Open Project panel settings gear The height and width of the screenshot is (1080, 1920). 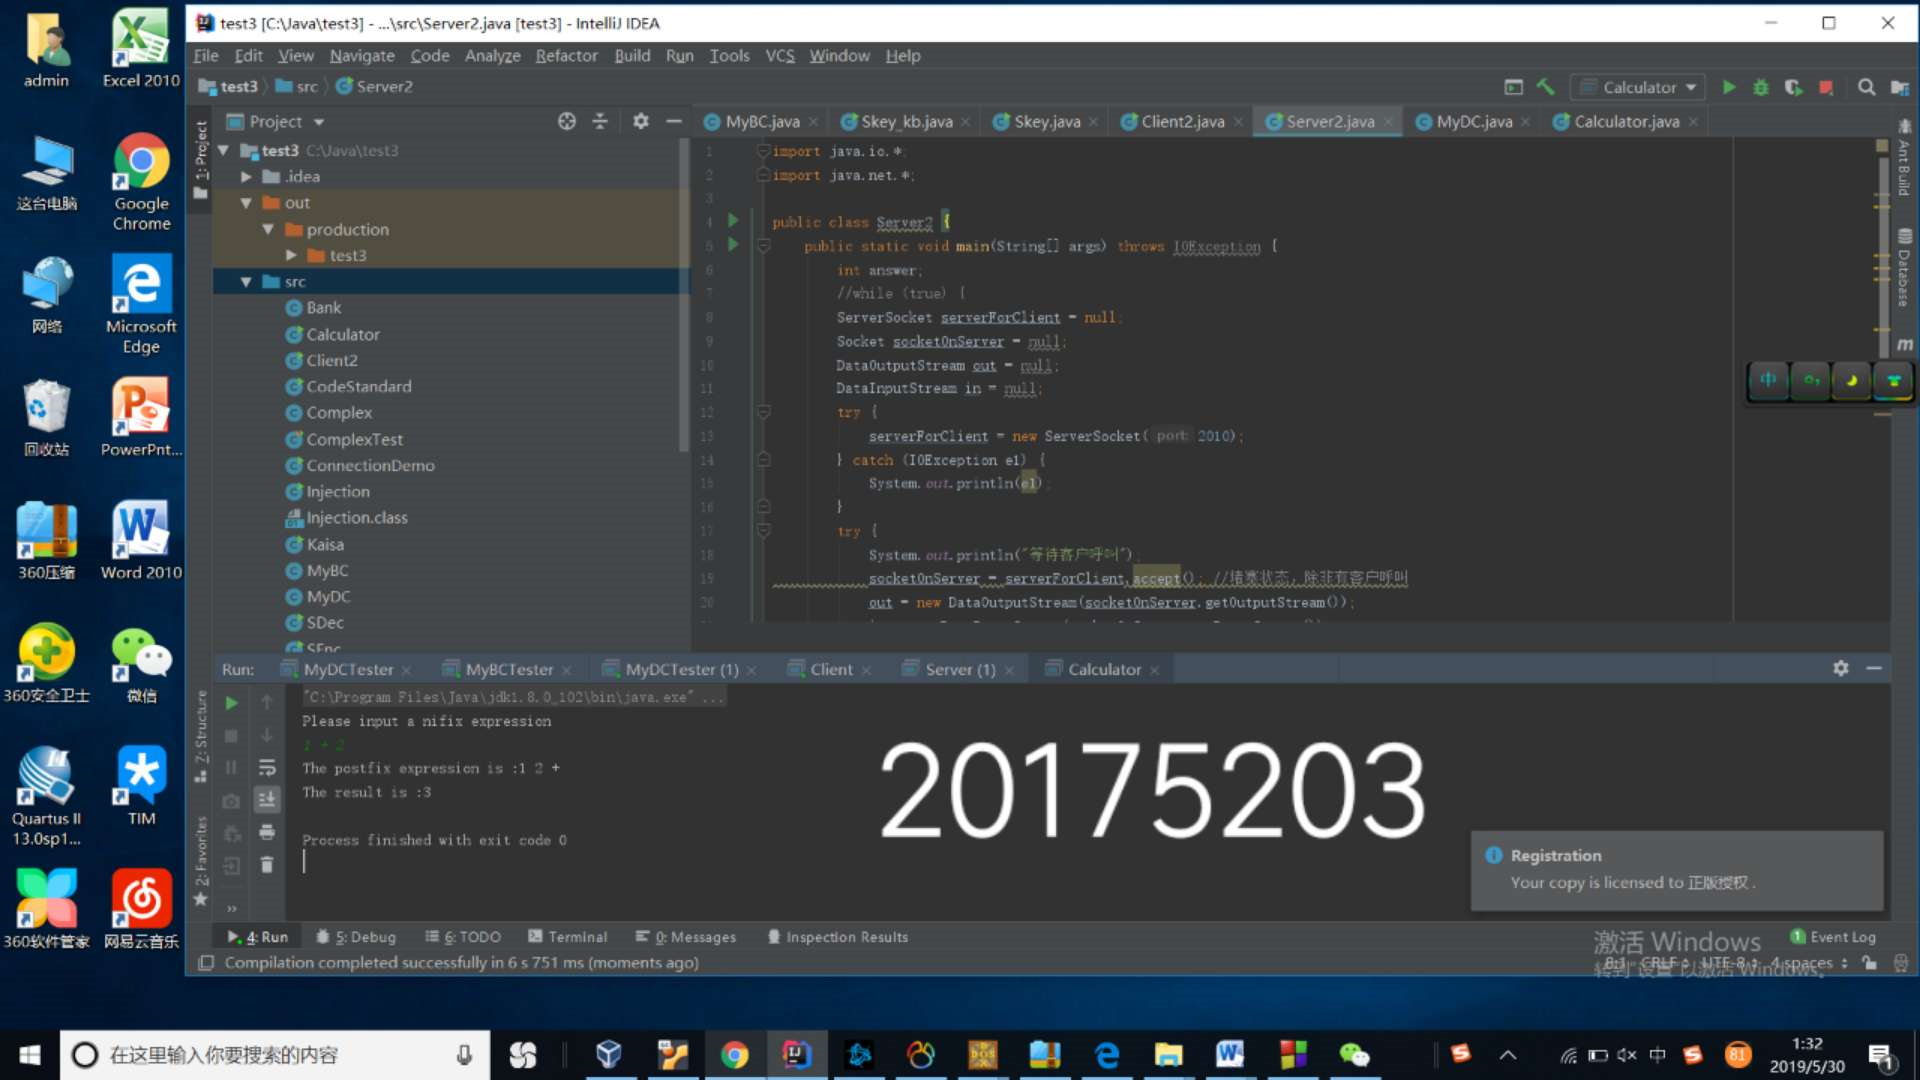(x=641, y=121)
